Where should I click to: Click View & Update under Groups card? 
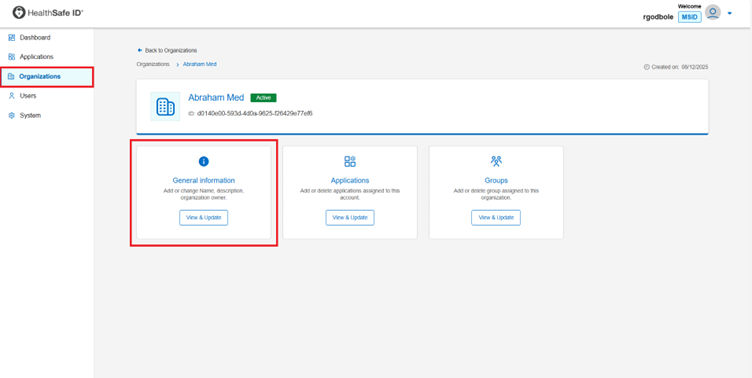coord(496,217)
